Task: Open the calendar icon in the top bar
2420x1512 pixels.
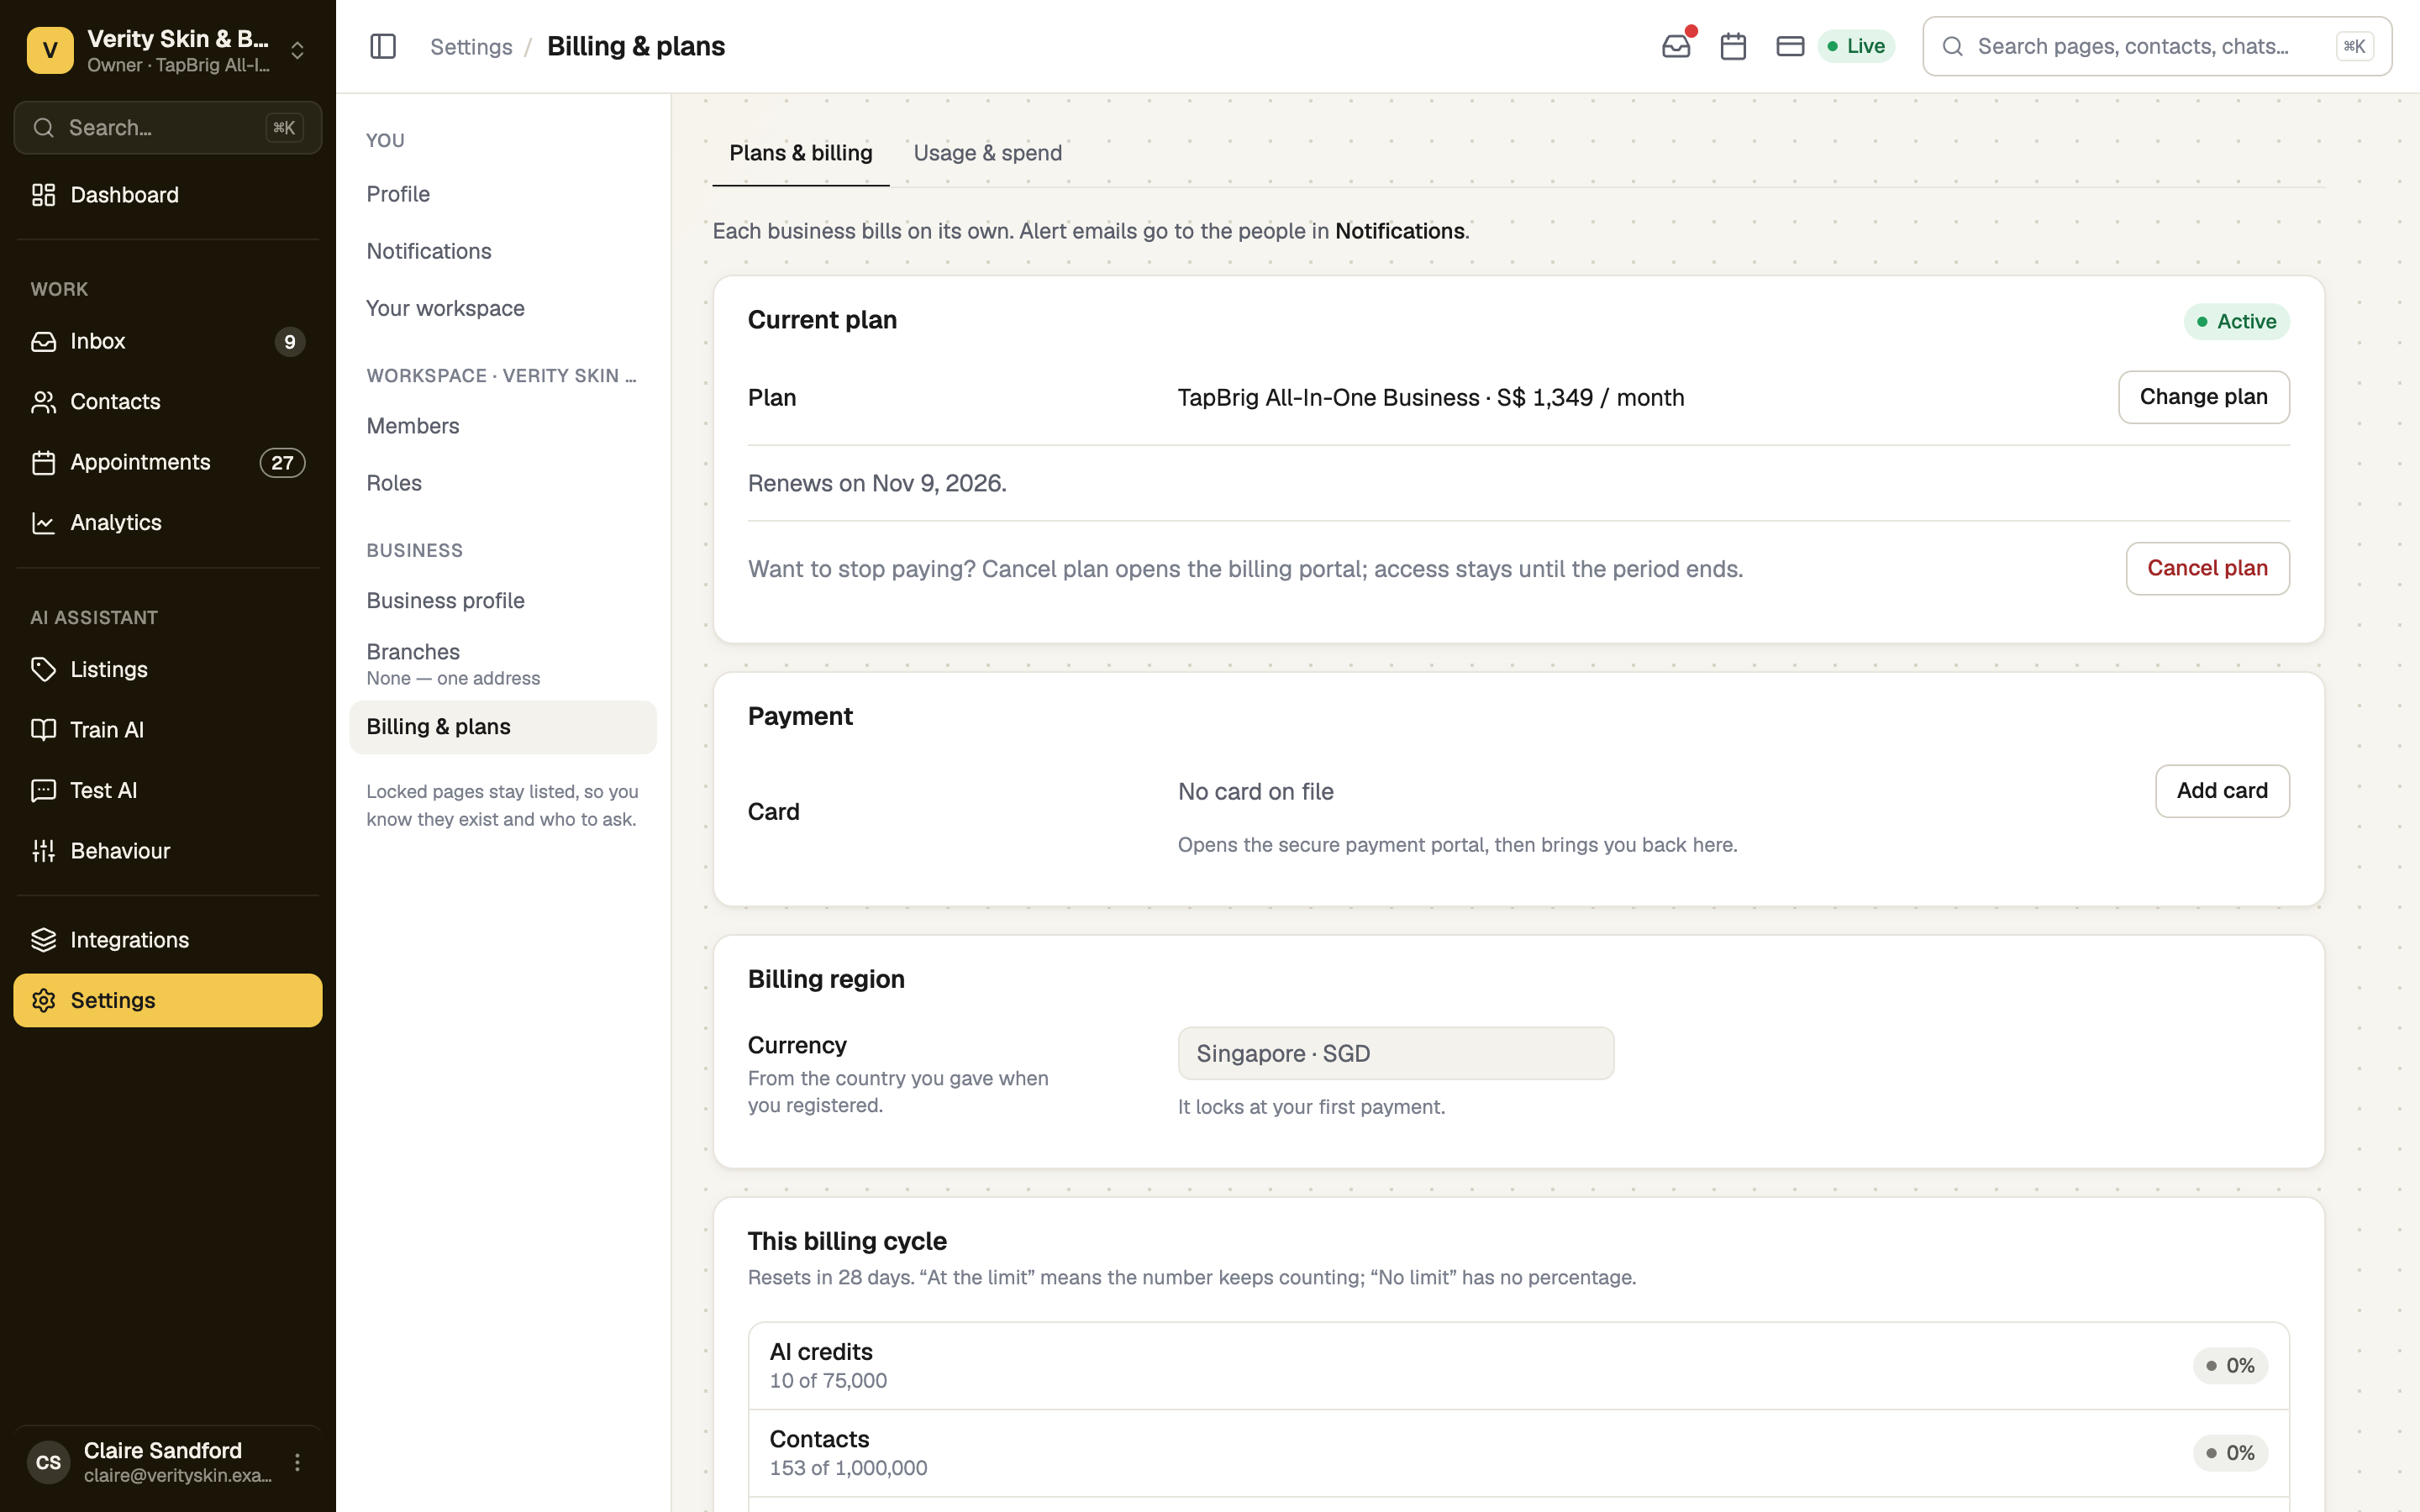Action: pos(1733,46)
